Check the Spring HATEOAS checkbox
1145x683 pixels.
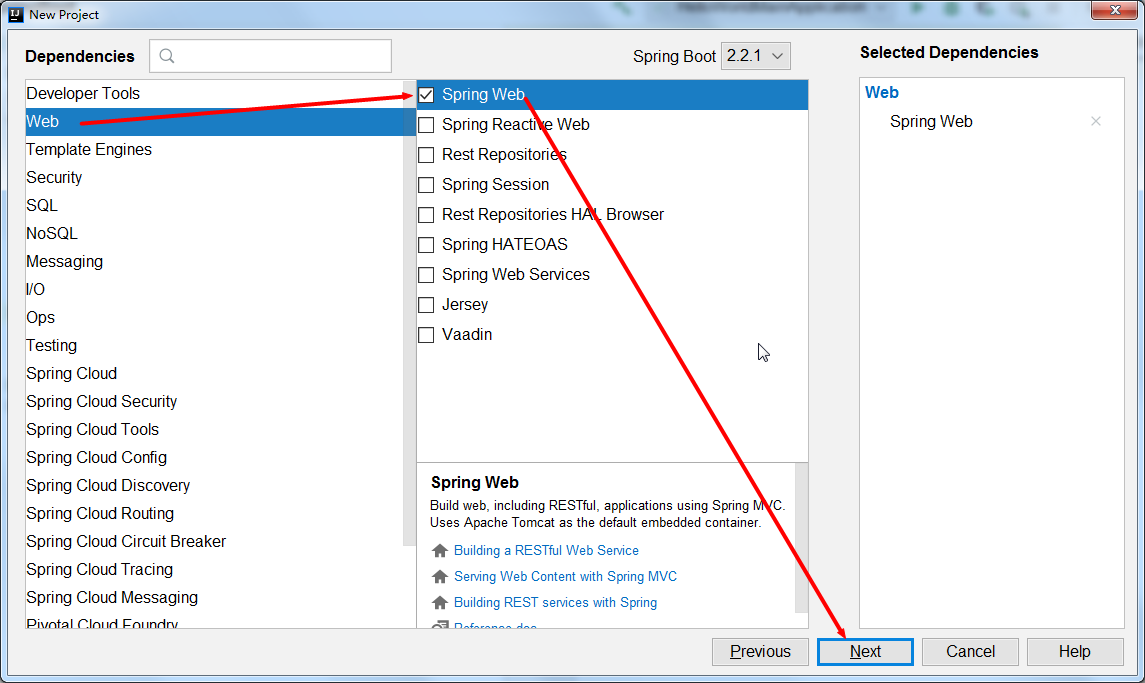coord(426,245)
